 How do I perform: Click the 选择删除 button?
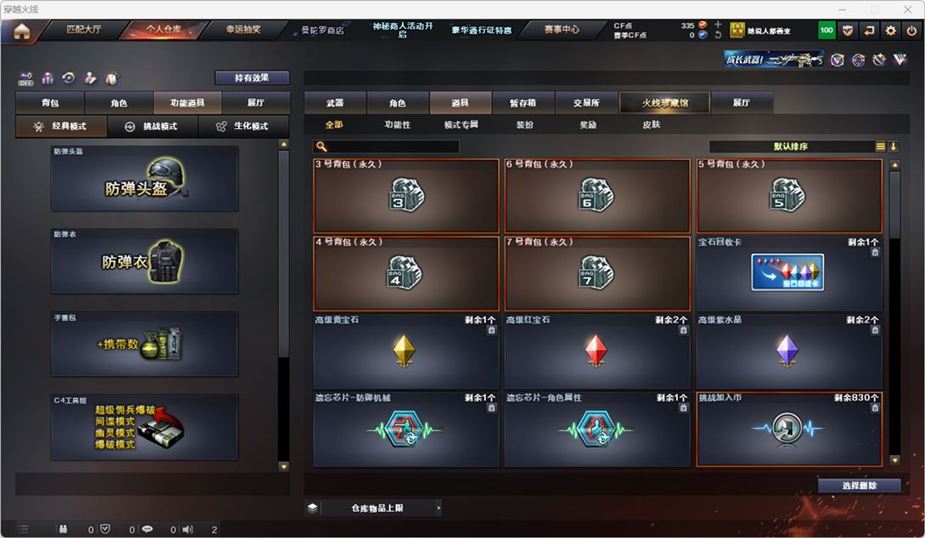click(x=859, y=485)
